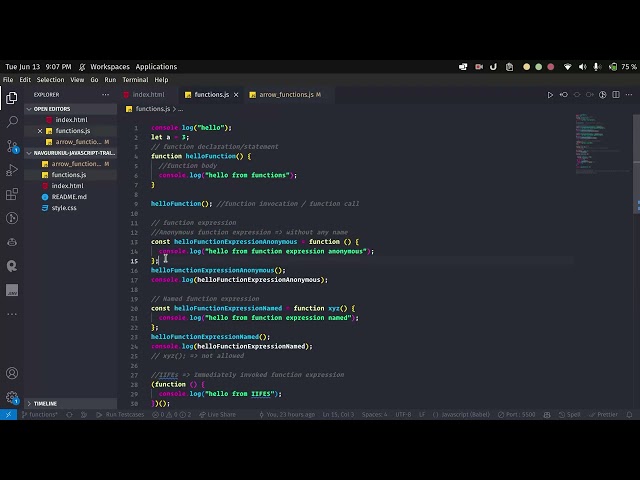Split the editor to the right

click(x=616, y=95)
